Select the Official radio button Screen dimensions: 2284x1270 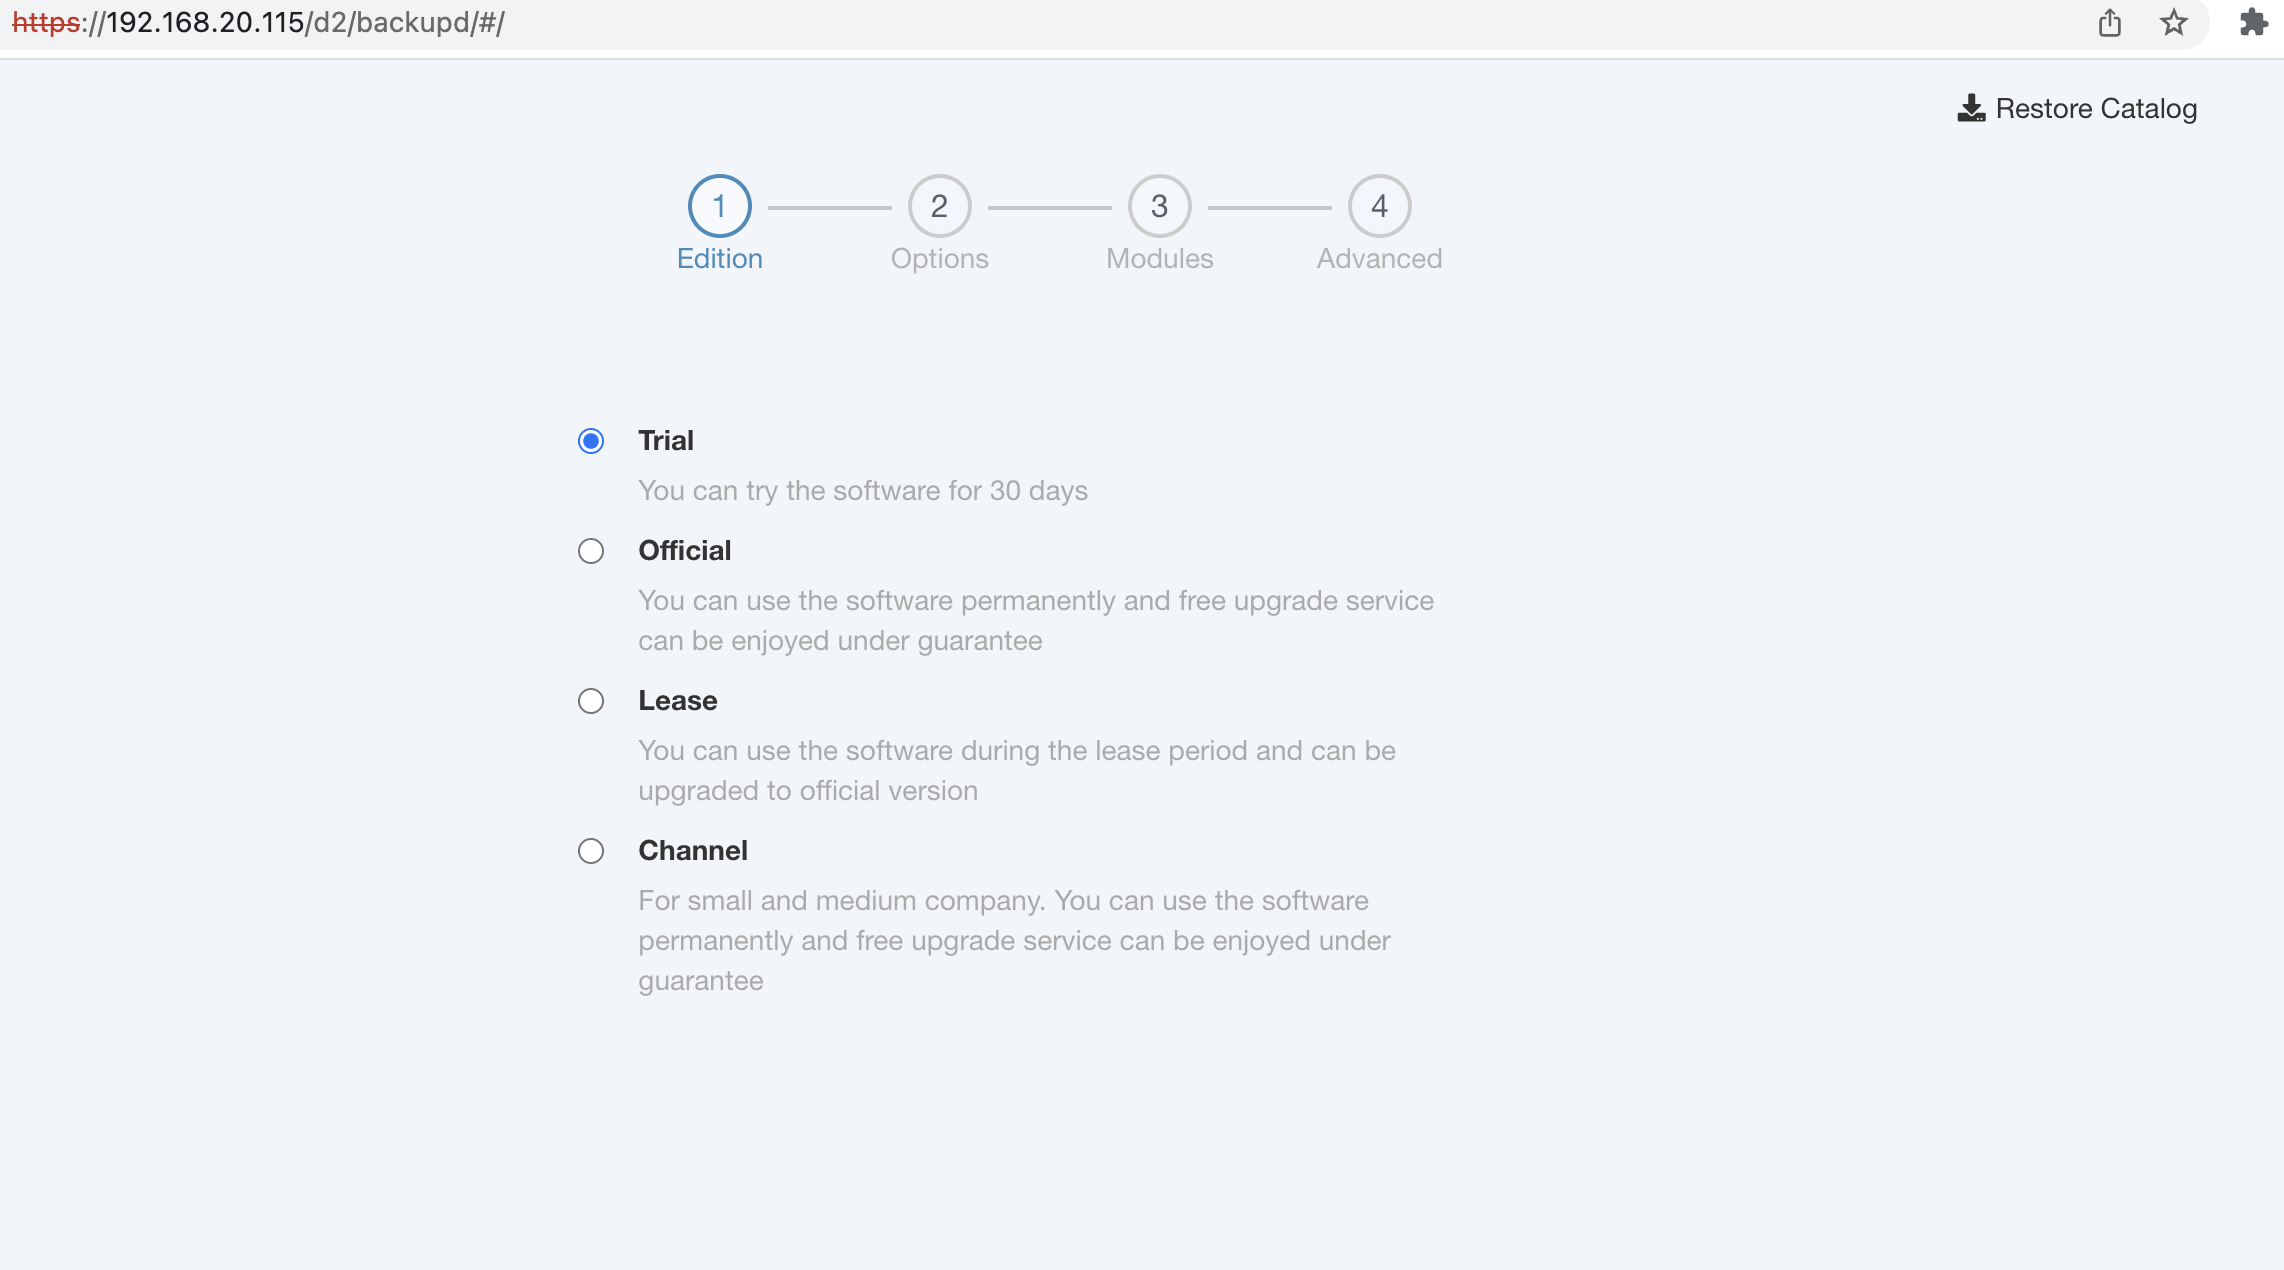(x=591, y=551)
